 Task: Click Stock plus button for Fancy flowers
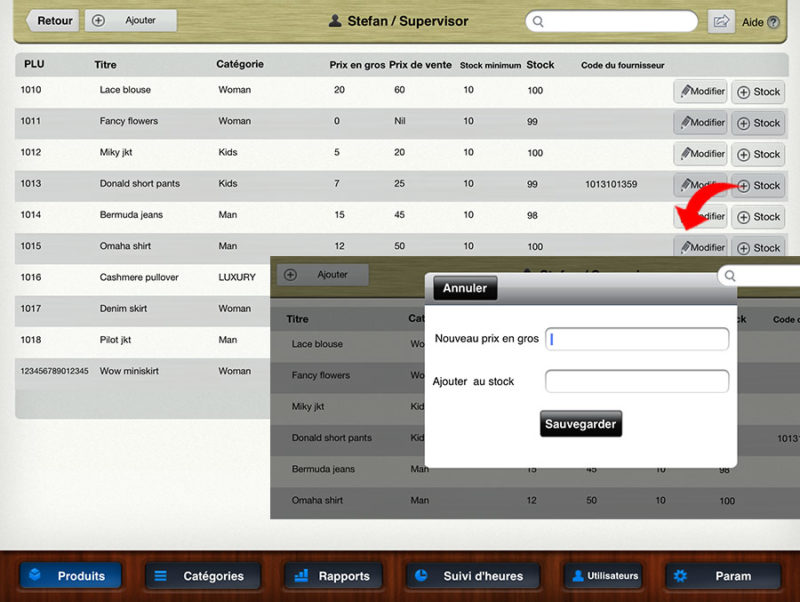coord(758,123)
